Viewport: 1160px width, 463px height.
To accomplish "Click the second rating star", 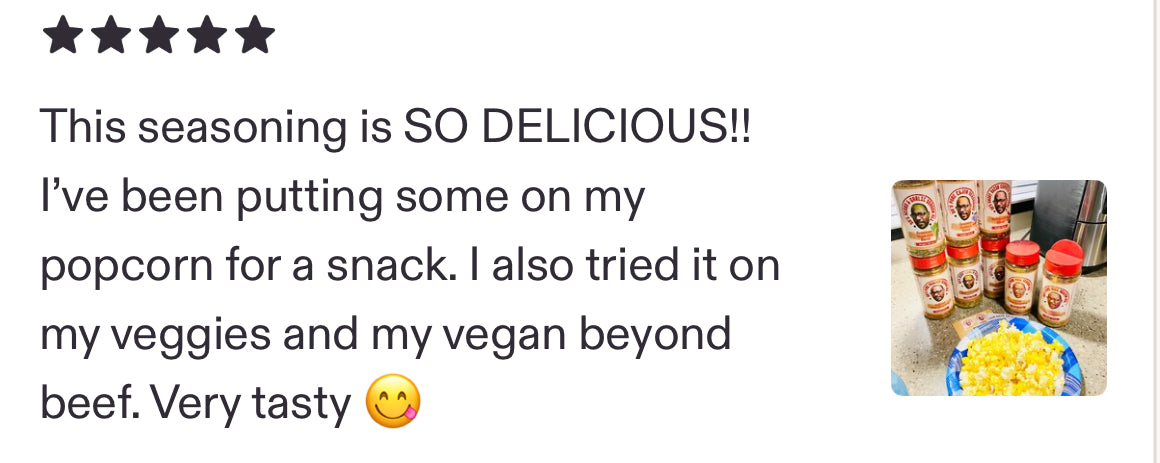I will (x=111, y=35).
